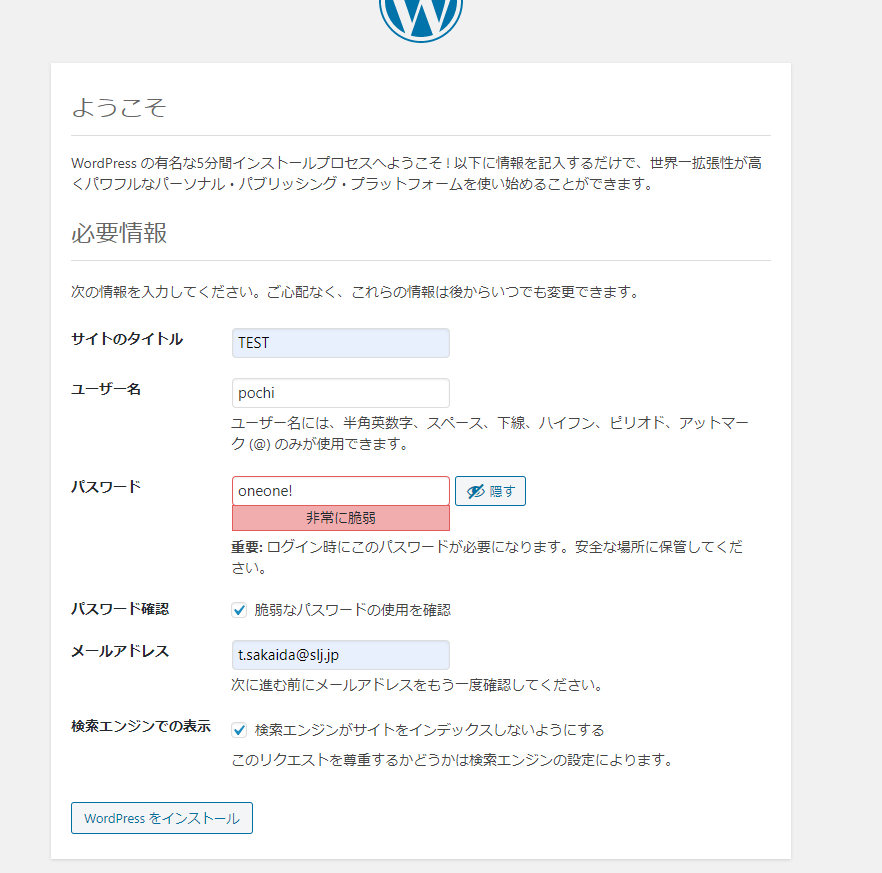Click the ようこそ heading
This screenshot has height=873, width=882.
pyautogui.click(x=119, y=107)
